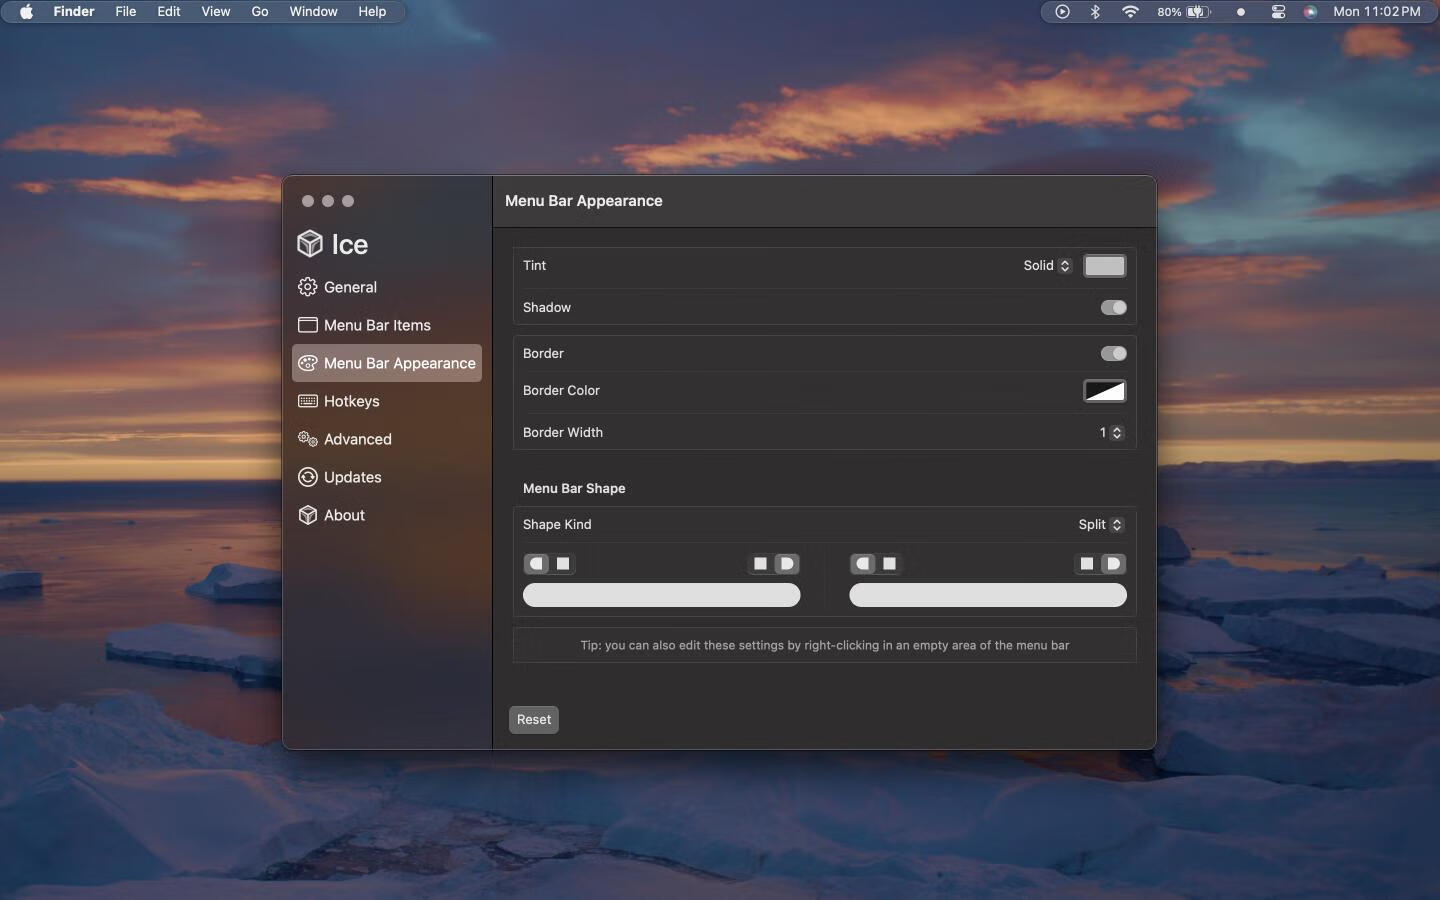Open Control Center from menu bar
Image resolution: width=1440 pixels, height=900 pixels.
pos(1278,12)
